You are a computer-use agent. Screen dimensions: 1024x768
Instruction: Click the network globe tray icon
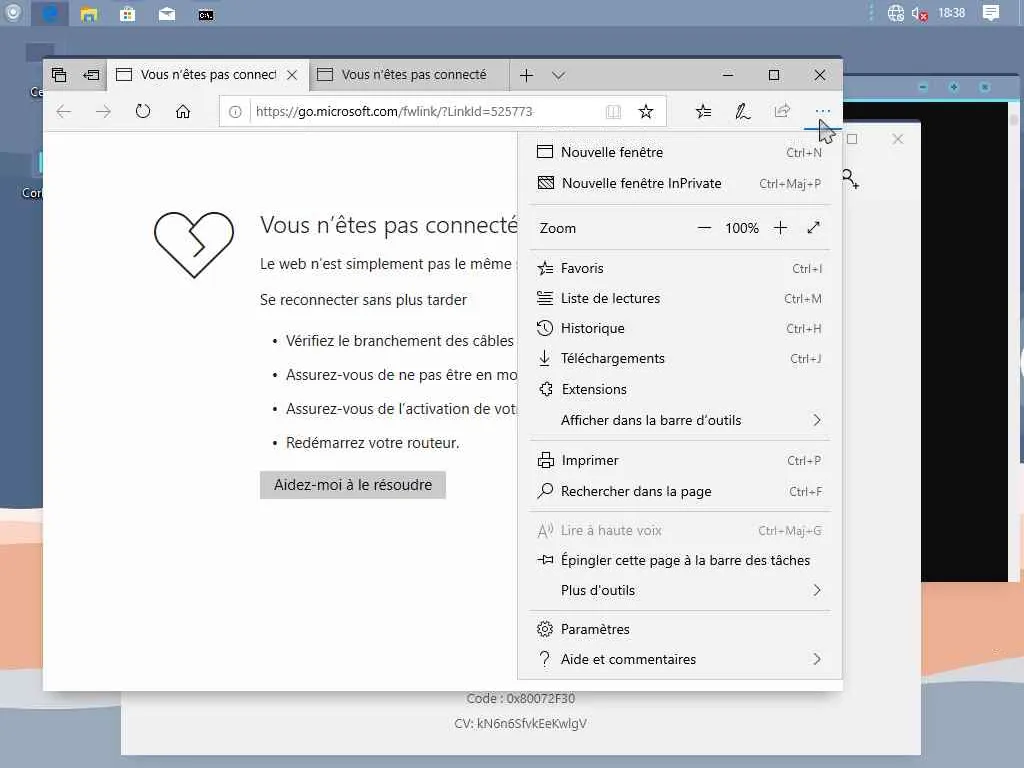point(895,13)
